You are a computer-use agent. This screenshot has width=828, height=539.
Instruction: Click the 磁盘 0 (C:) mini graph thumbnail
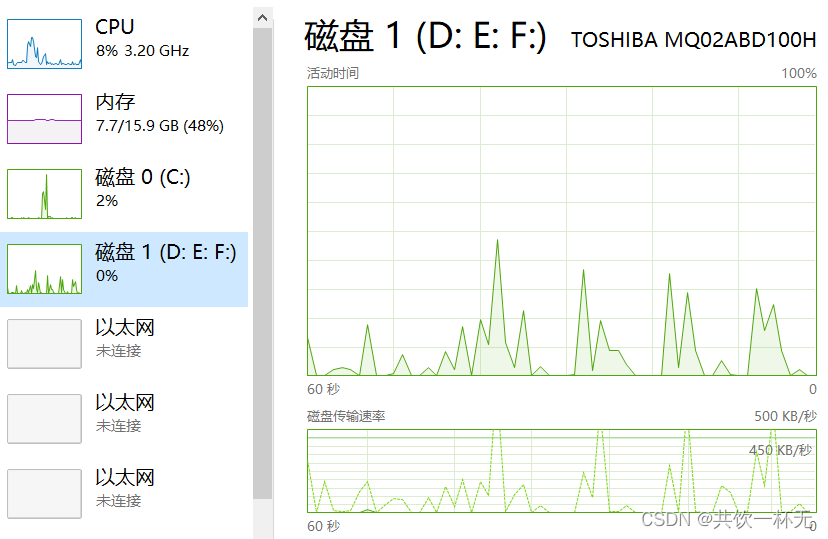tap(44, 194)
